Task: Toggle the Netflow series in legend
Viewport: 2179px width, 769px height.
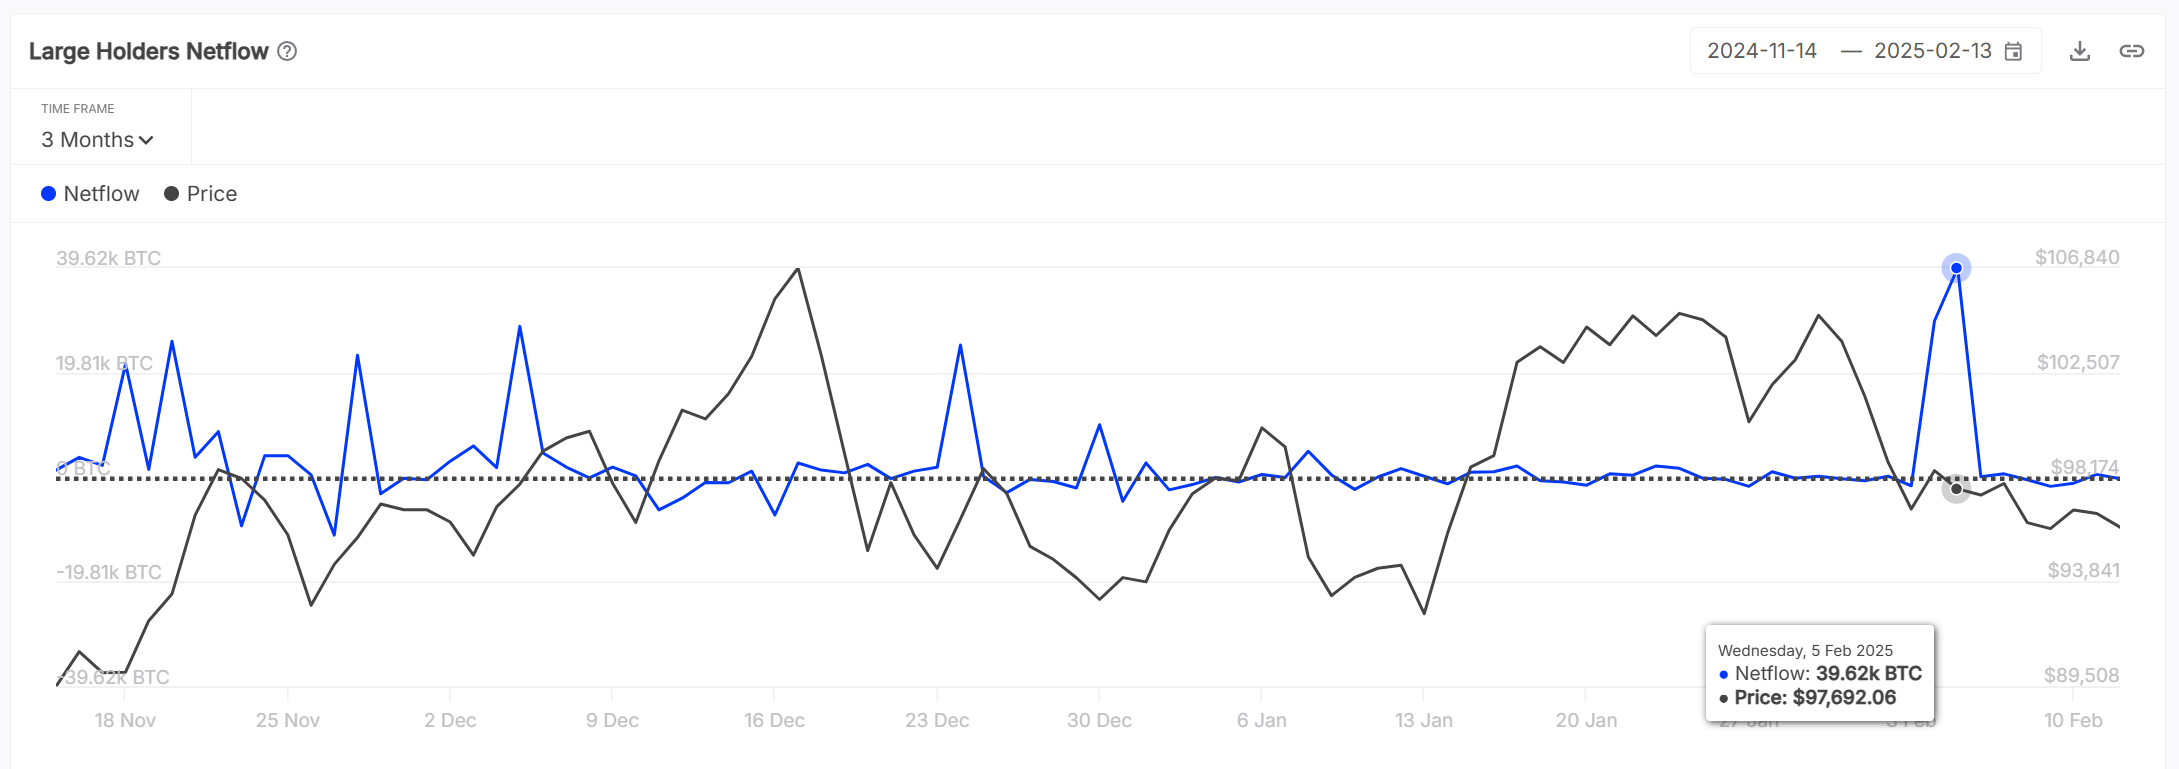Action: 101,194
